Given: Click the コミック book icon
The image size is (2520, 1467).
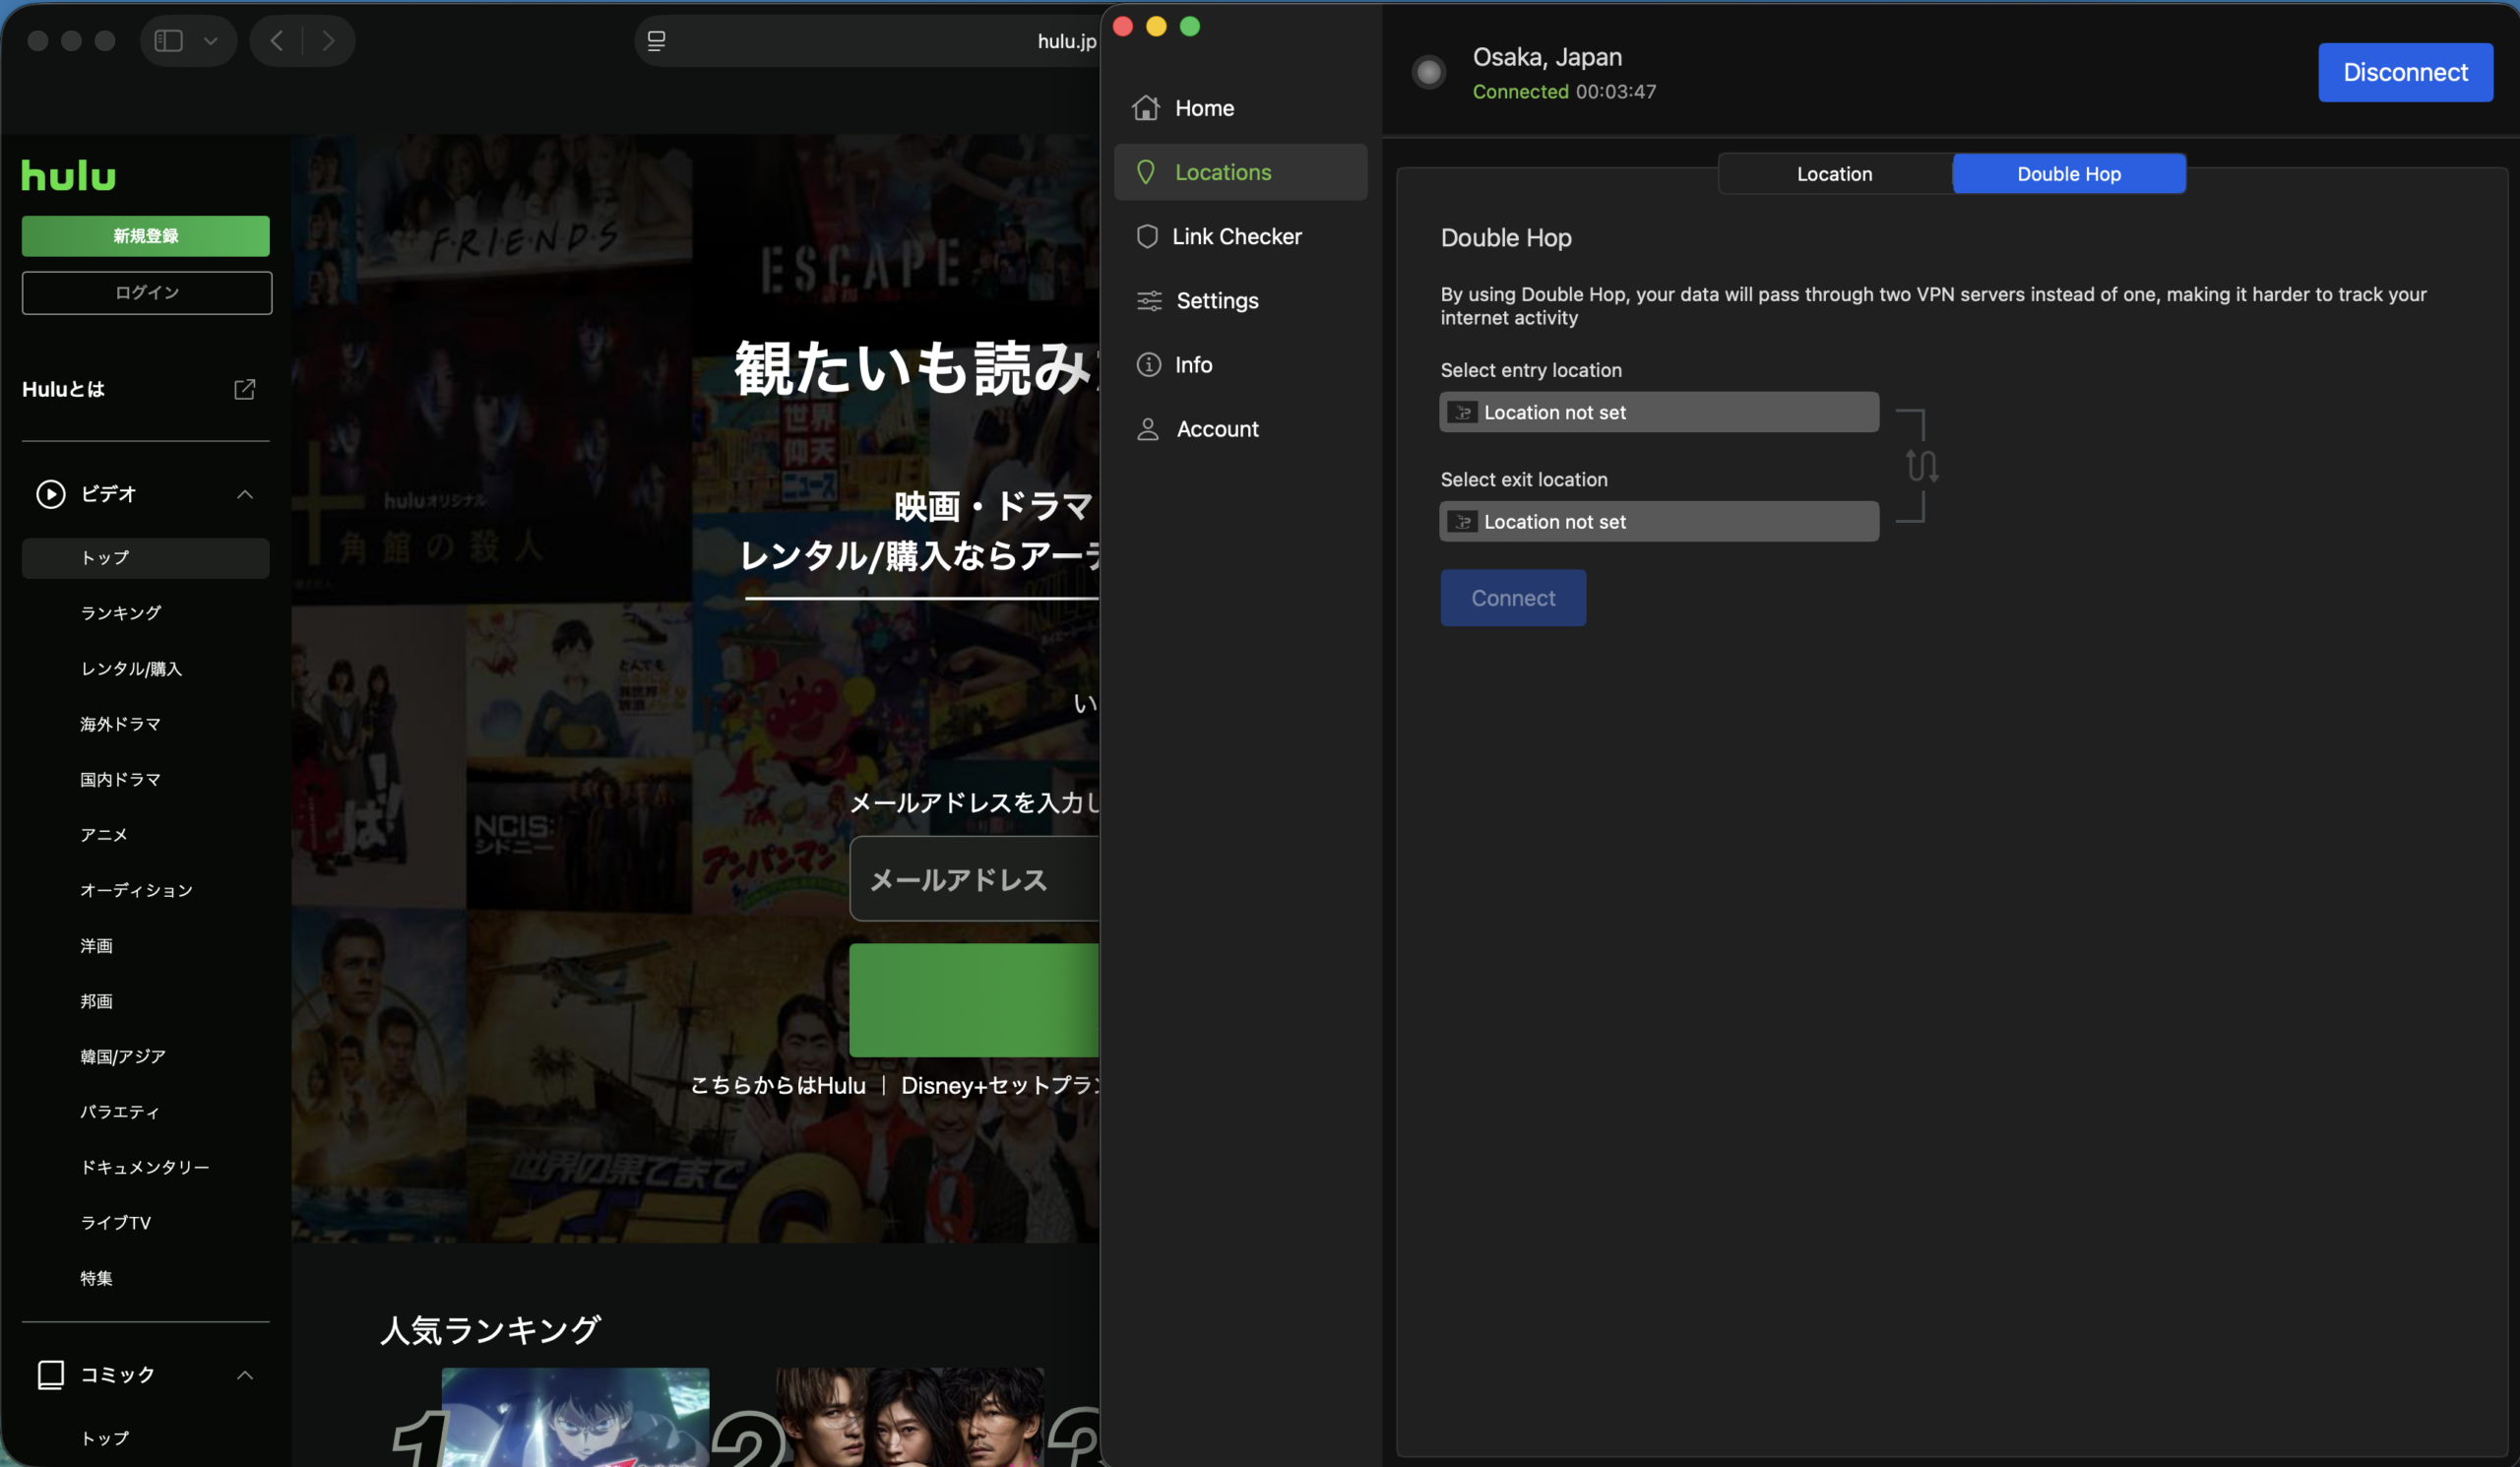Looking at the screenshot, I should (x=51, y=1375).
